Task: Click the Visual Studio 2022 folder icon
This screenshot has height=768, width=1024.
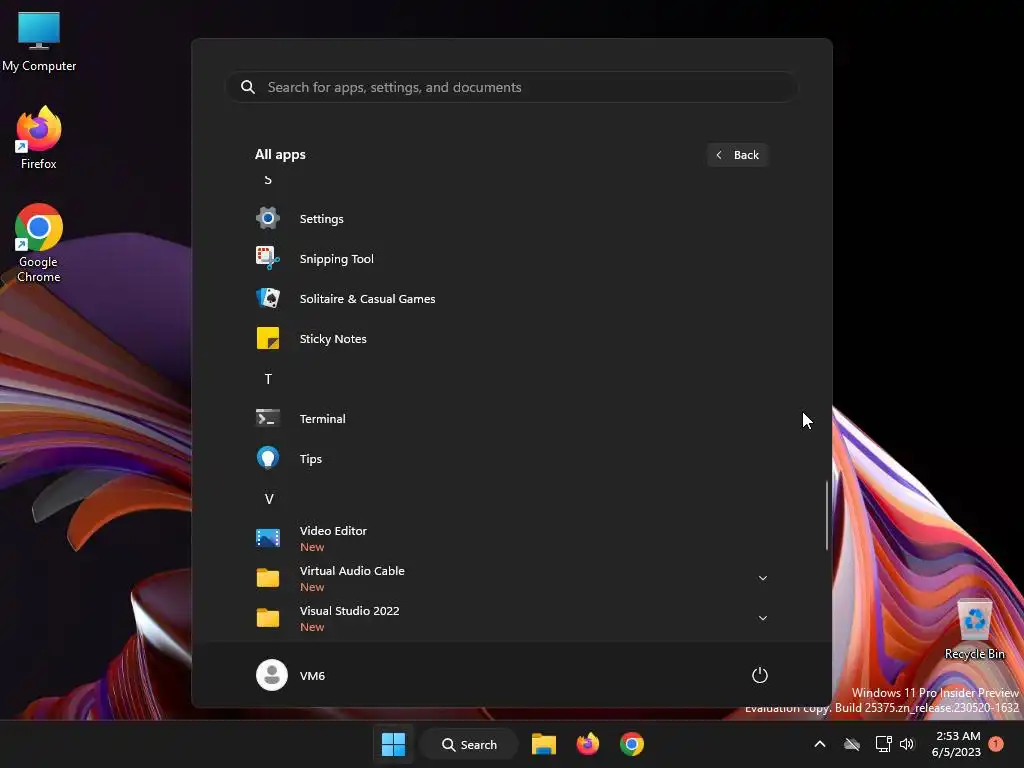Action: (x=268, y=618)
